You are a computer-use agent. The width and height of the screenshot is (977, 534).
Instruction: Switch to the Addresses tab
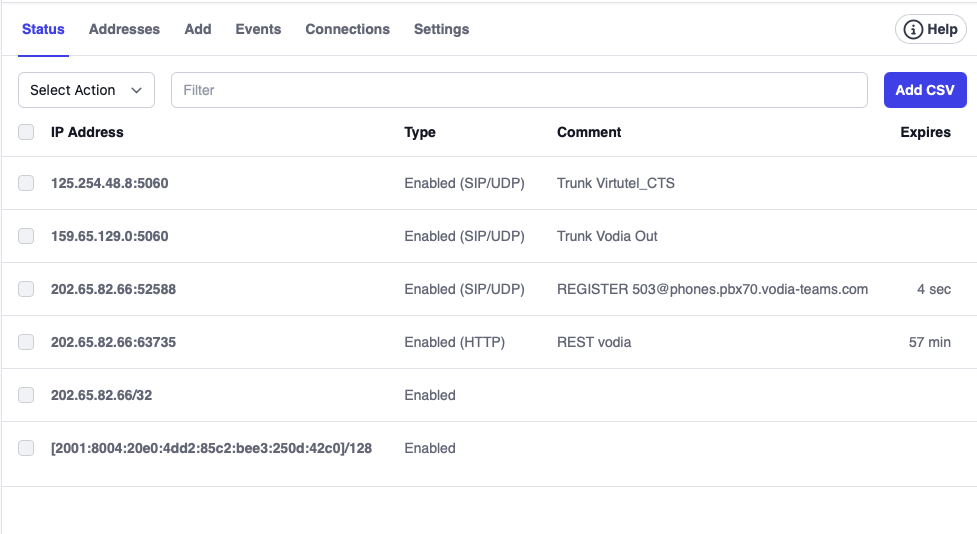[124, 29]
